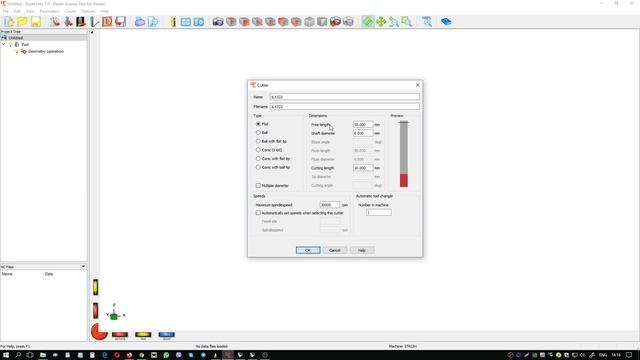
Task: Click the orange D icon in toolbar
Action: pyautogui.click(x=107, y=22)
